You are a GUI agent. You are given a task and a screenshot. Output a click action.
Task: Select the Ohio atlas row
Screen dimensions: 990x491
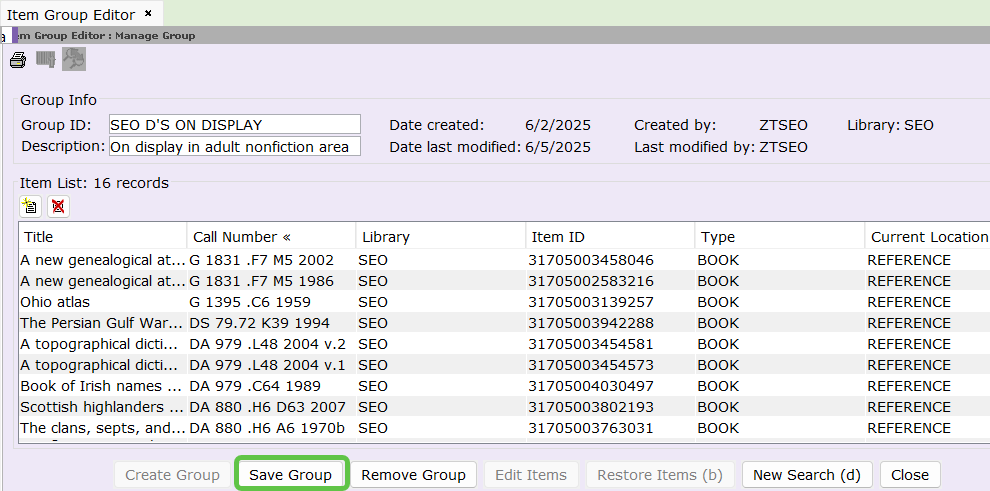point(504,302)
